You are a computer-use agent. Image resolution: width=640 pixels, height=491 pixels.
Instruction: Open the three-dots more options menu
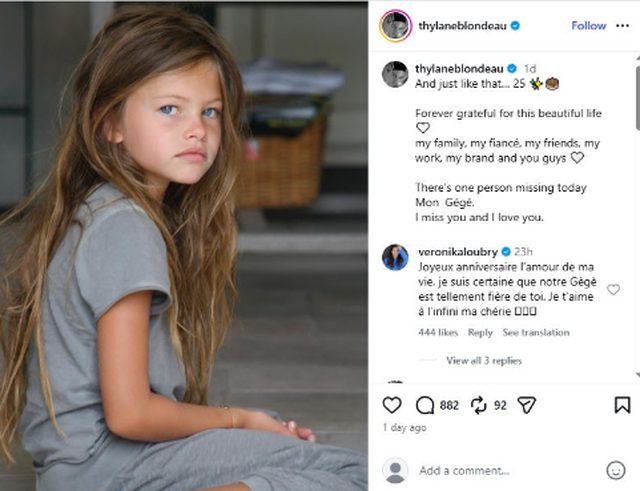point(622,26)
